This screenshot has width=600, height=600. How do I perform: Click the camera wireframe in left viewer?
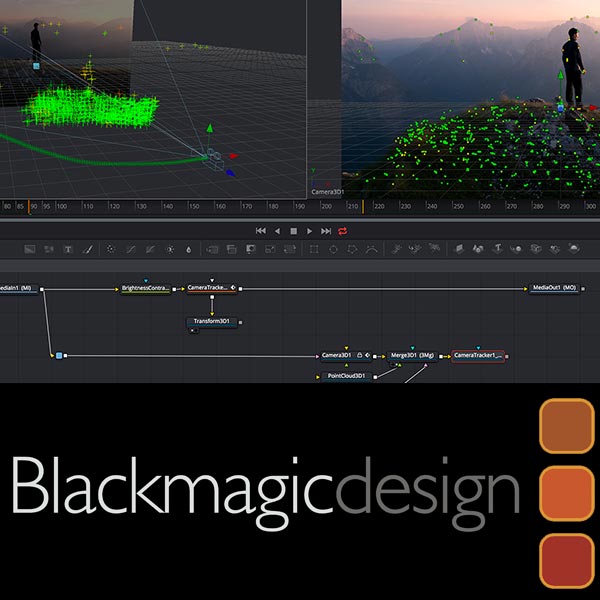pos(215,161)
